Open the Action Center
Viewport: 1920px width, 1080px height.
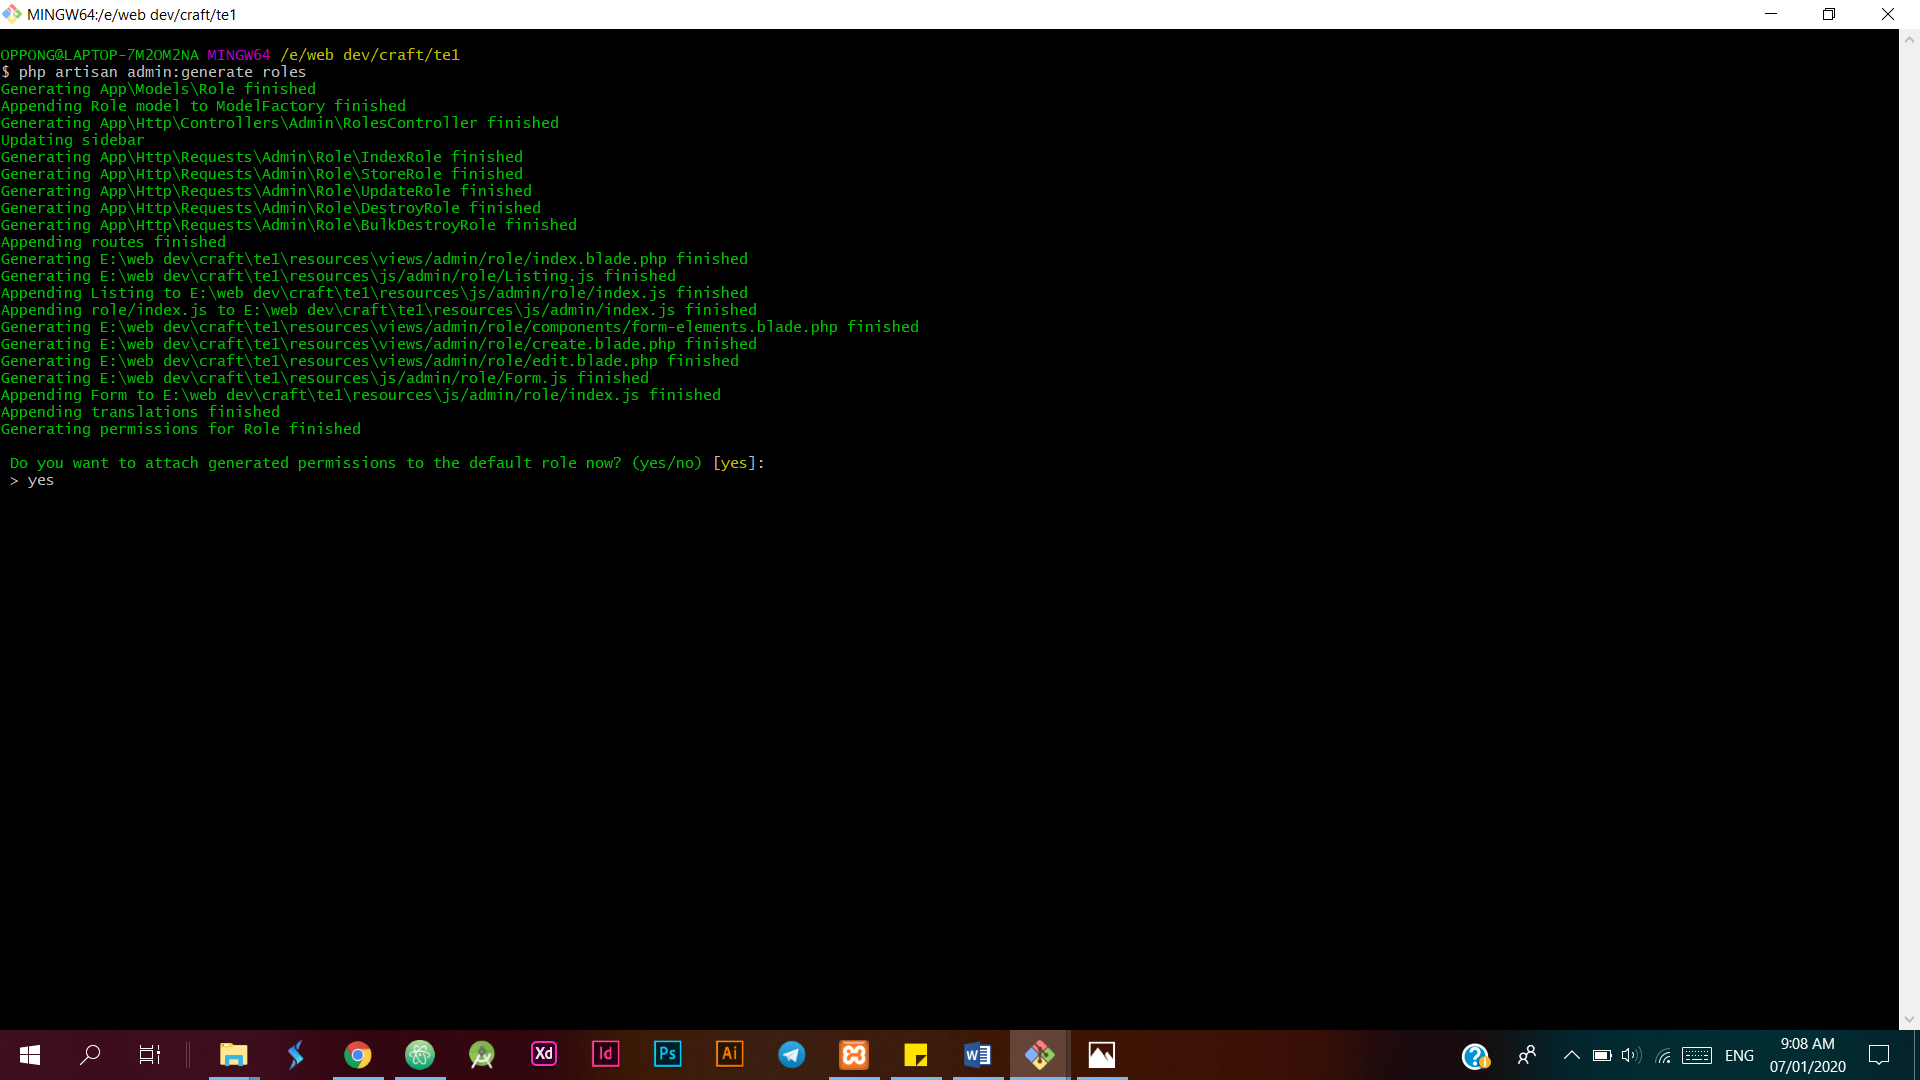pyautogui.click(x=1879, y=1055)
